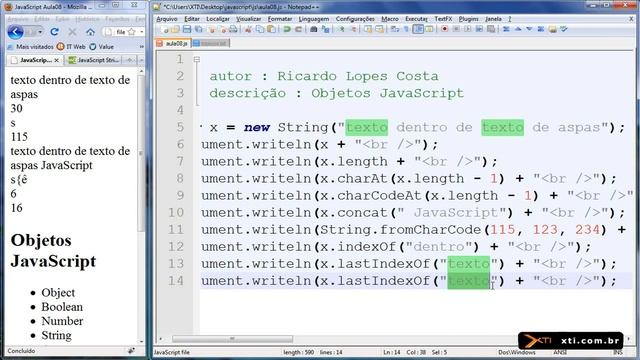Click Dos\Windows line ending in status bar
The width and height of the screenshot is (640, 360).
coord(517,352)
